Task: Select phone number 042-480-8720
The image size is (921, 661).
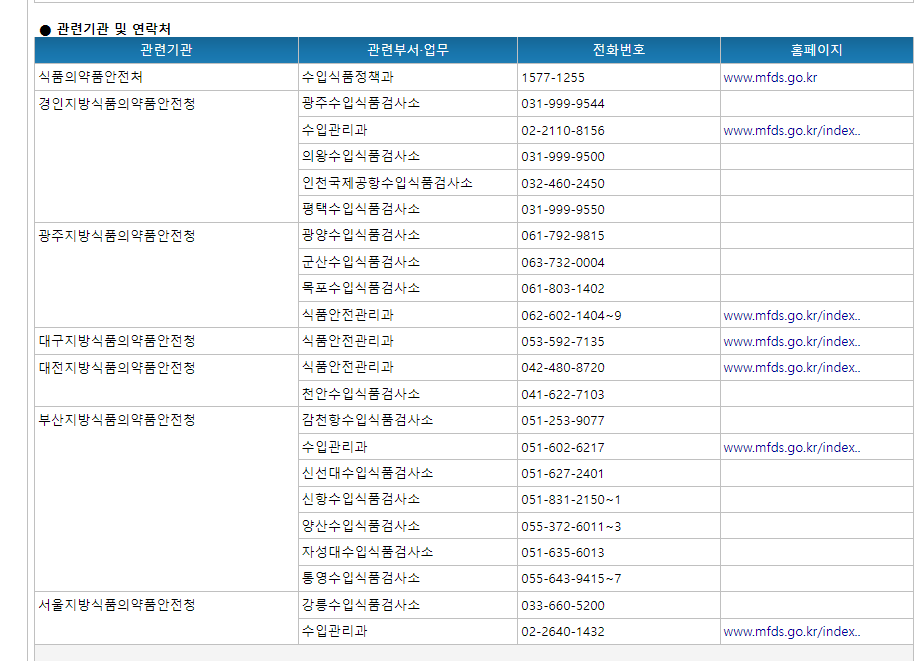Action: [x=563, y=368]
